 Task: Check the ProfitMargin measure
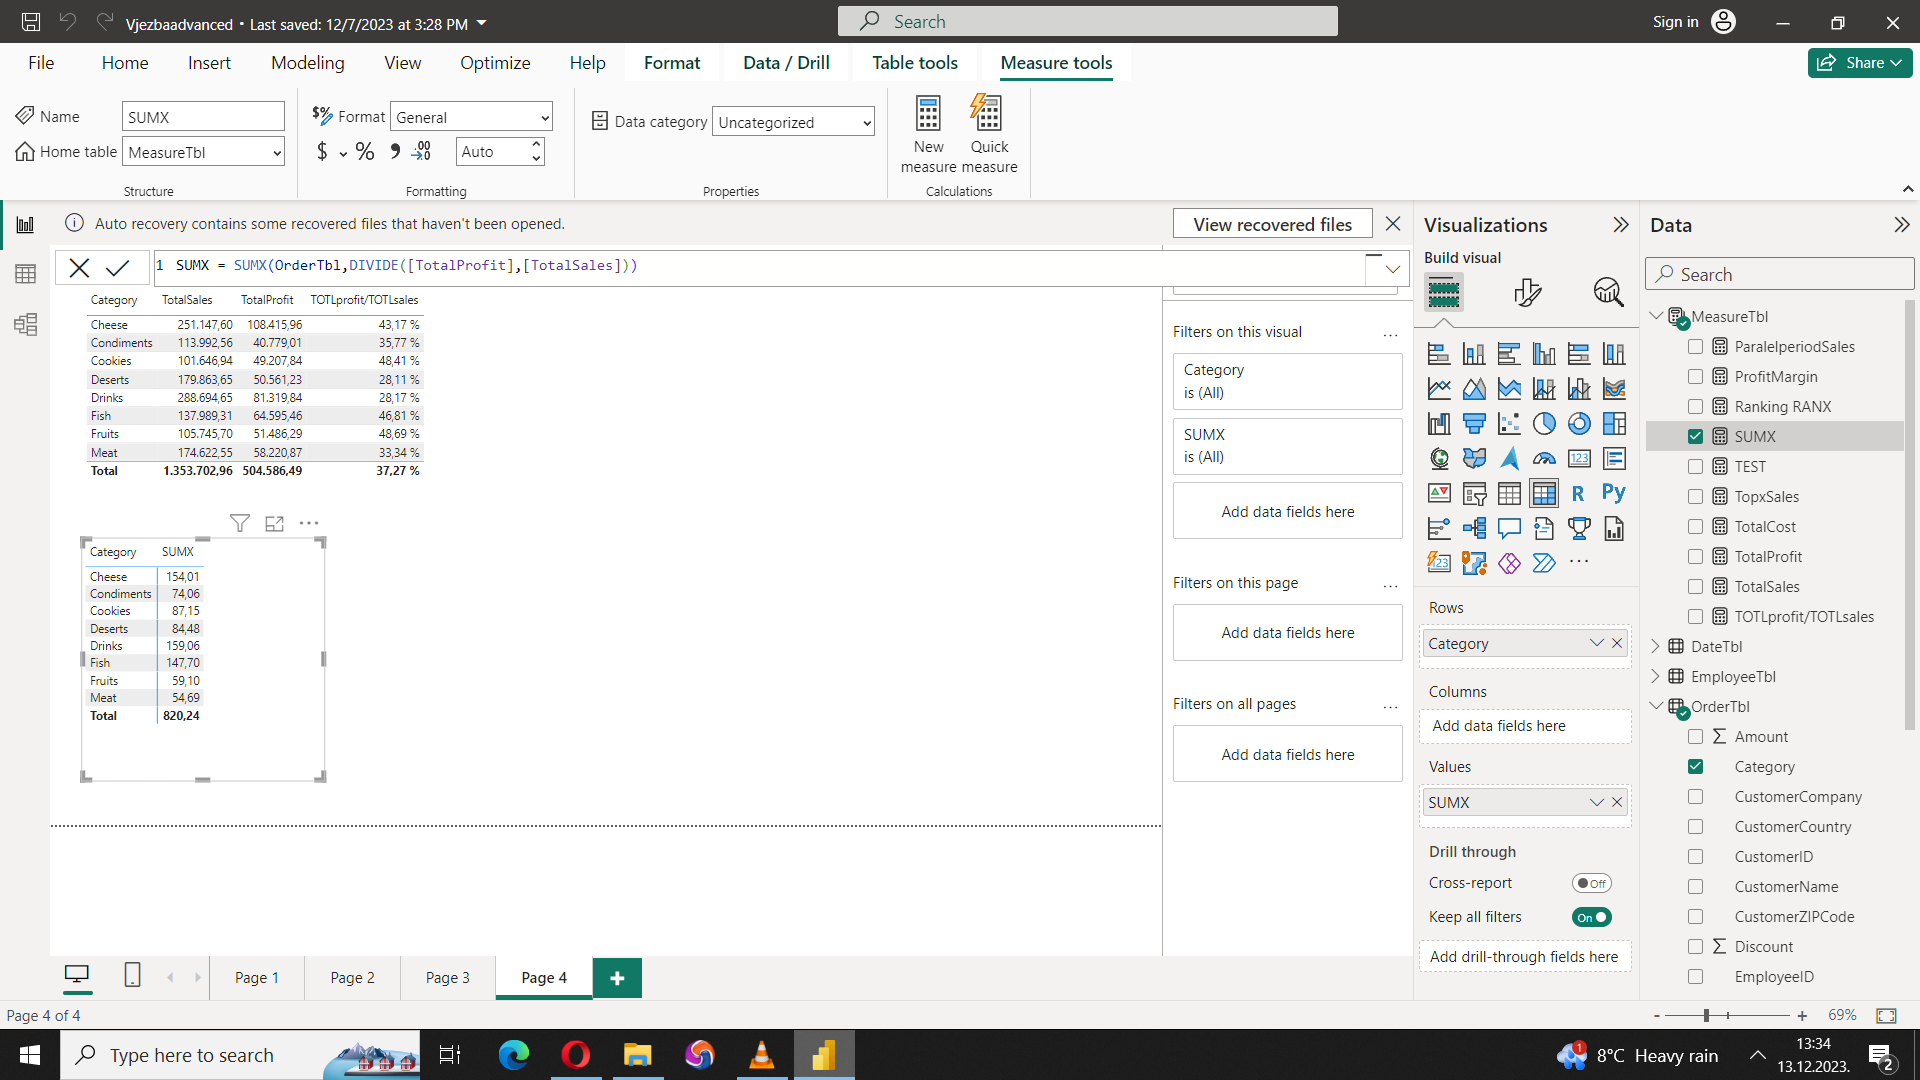[1695, 377]
